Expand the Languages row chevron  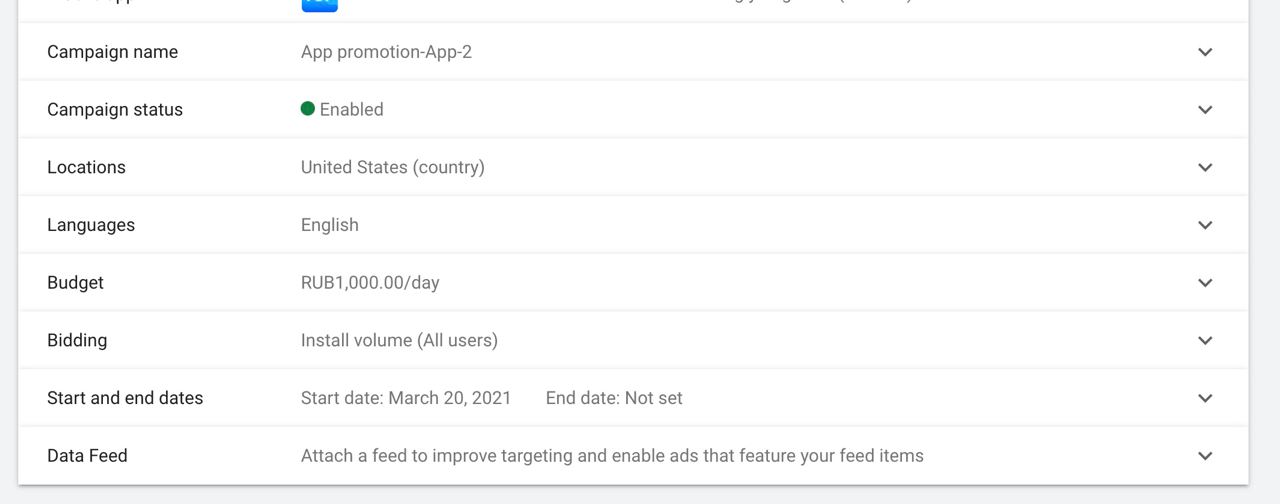1205,225
